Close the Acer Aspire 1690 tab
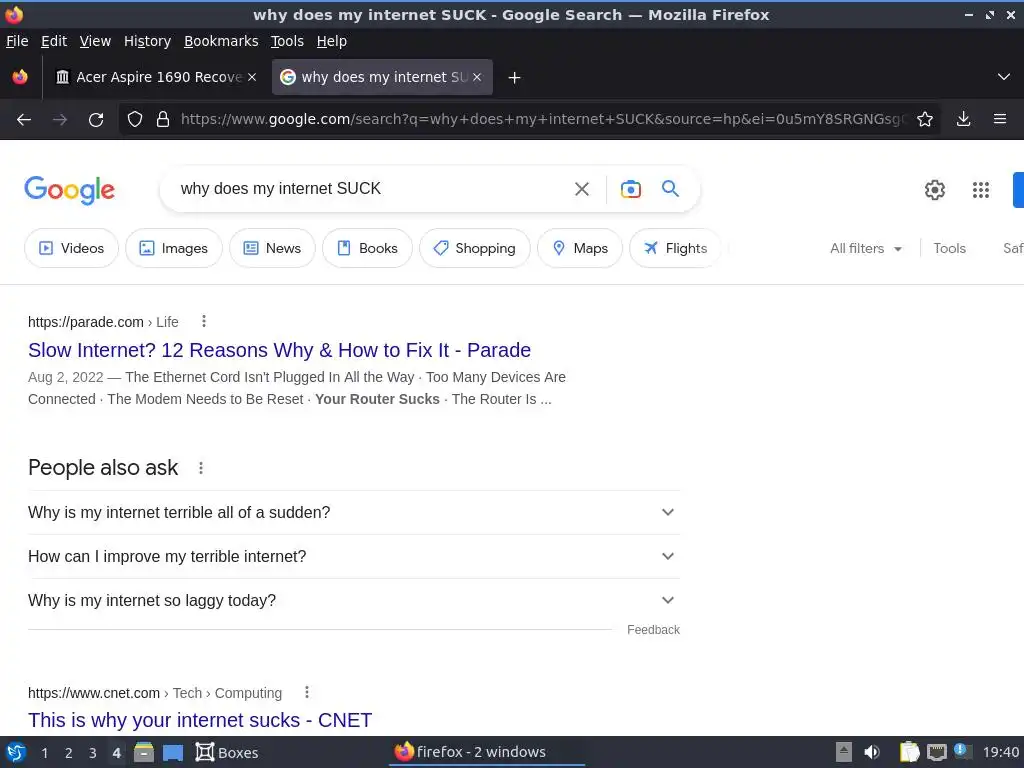 coord(252,77)
